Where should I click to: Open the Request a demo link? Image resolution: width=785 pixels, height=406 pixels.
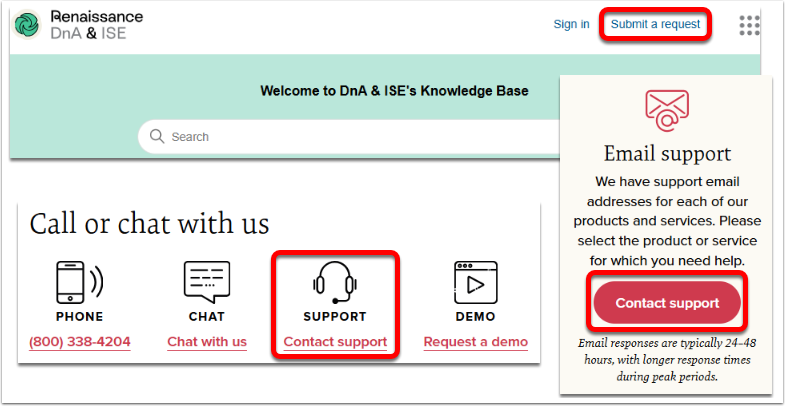click(476, 342)
